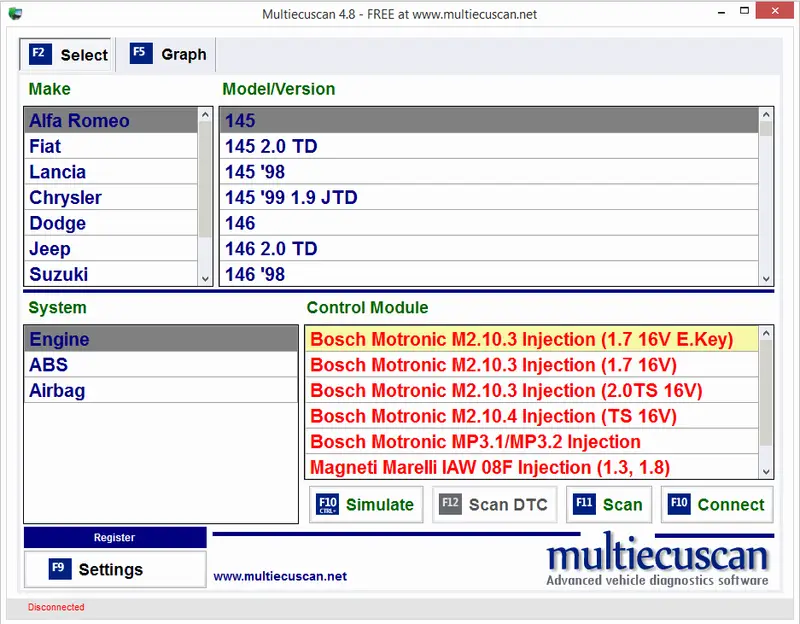Switch to the Select tab

65,54
